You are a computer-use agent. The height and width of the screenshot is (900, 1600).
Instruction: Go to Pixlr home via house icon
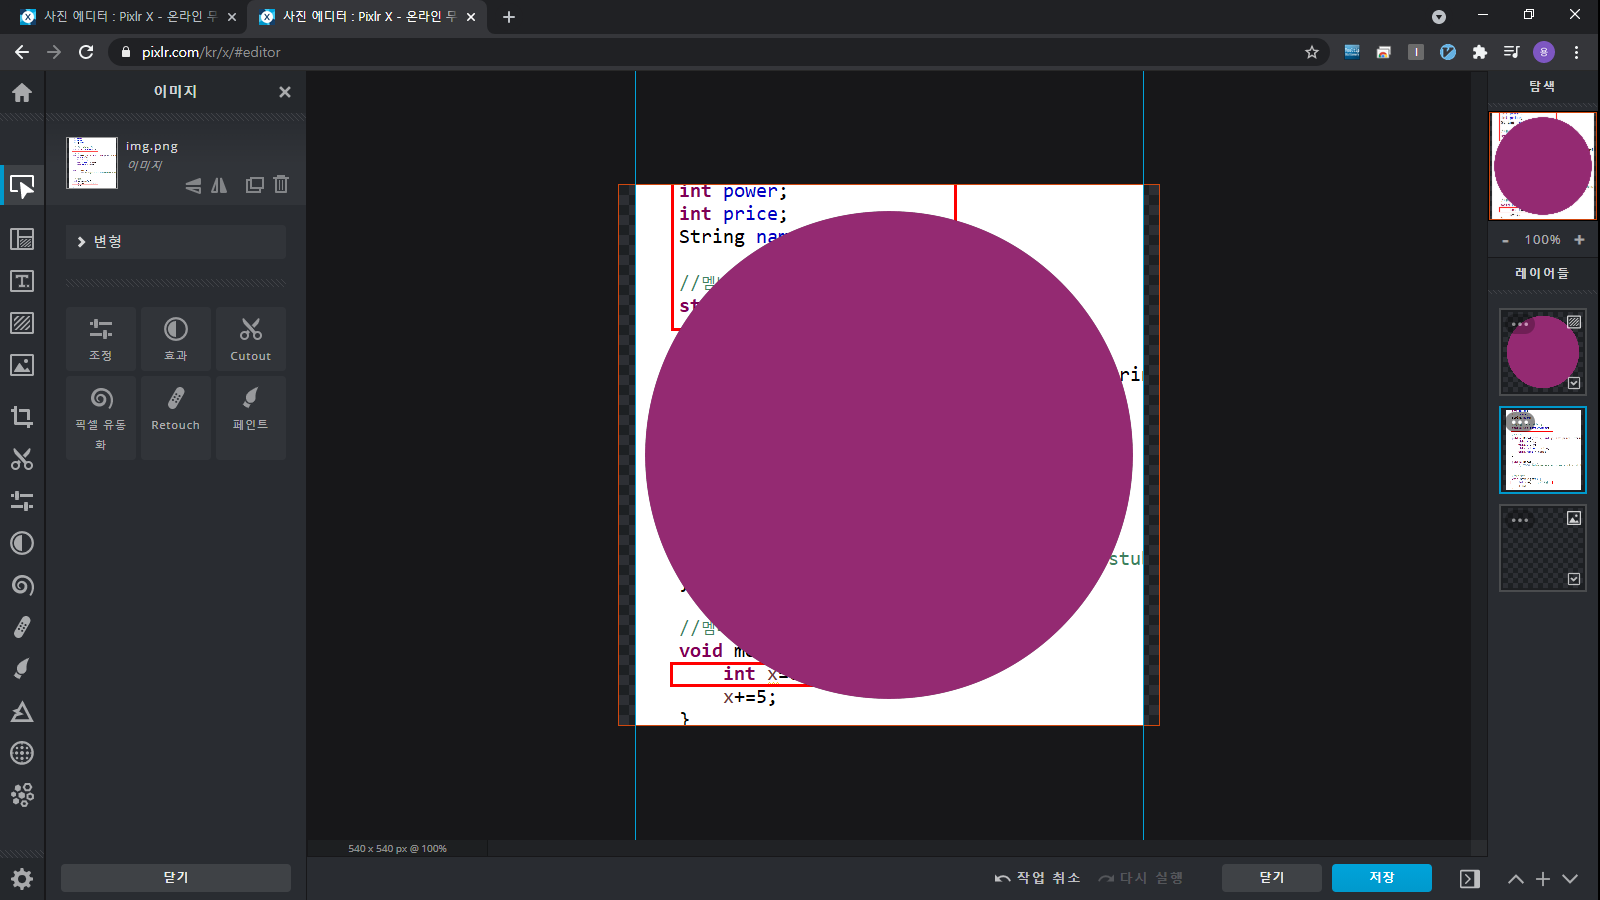tap(22, 93)
